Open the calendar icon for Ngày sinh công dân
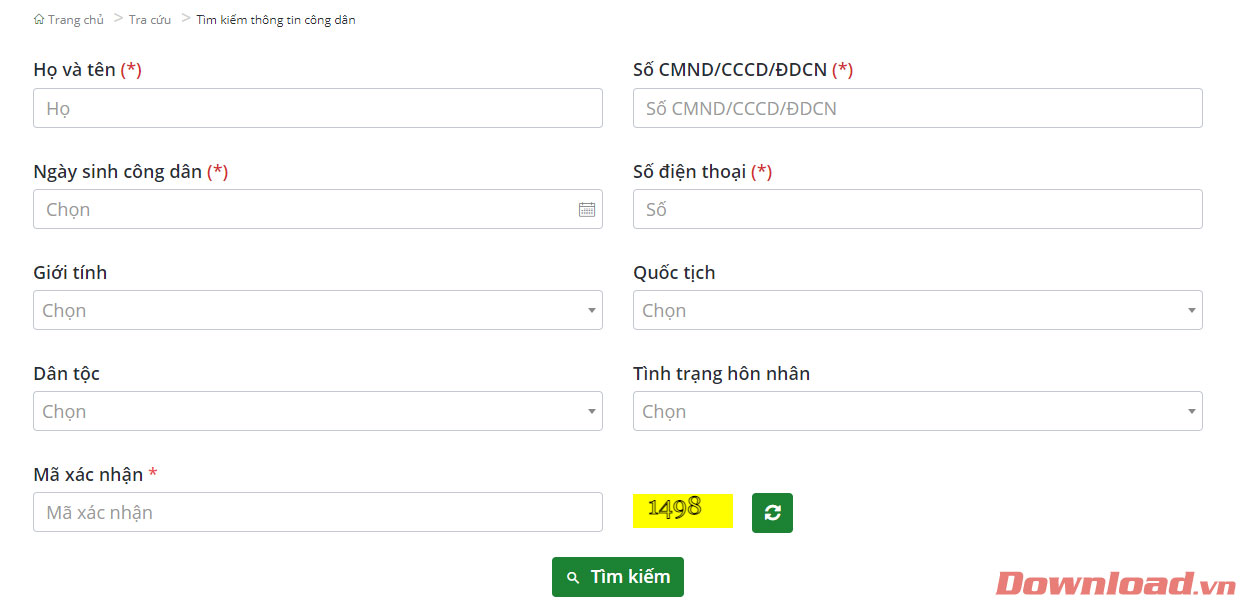 587,209
